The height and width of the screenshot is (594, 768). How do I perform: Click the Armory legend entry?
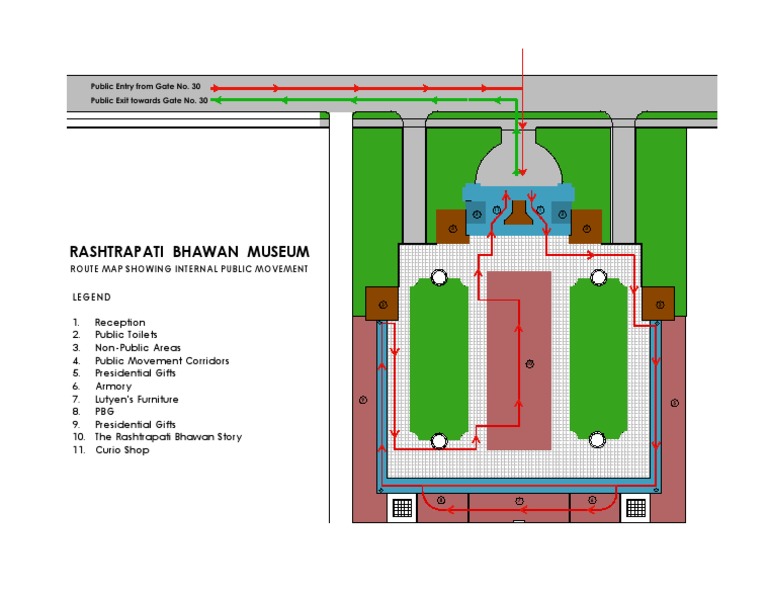click(113, 386)
